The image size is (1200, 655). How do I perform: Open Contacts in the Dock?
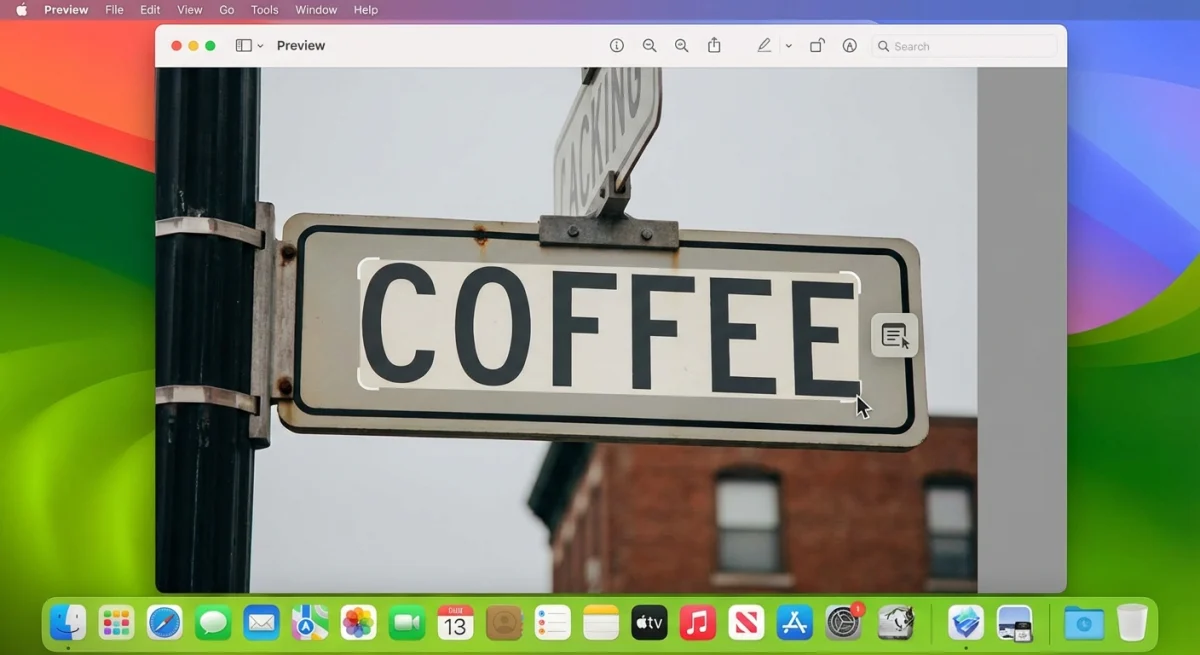click(x=504, y=623)
